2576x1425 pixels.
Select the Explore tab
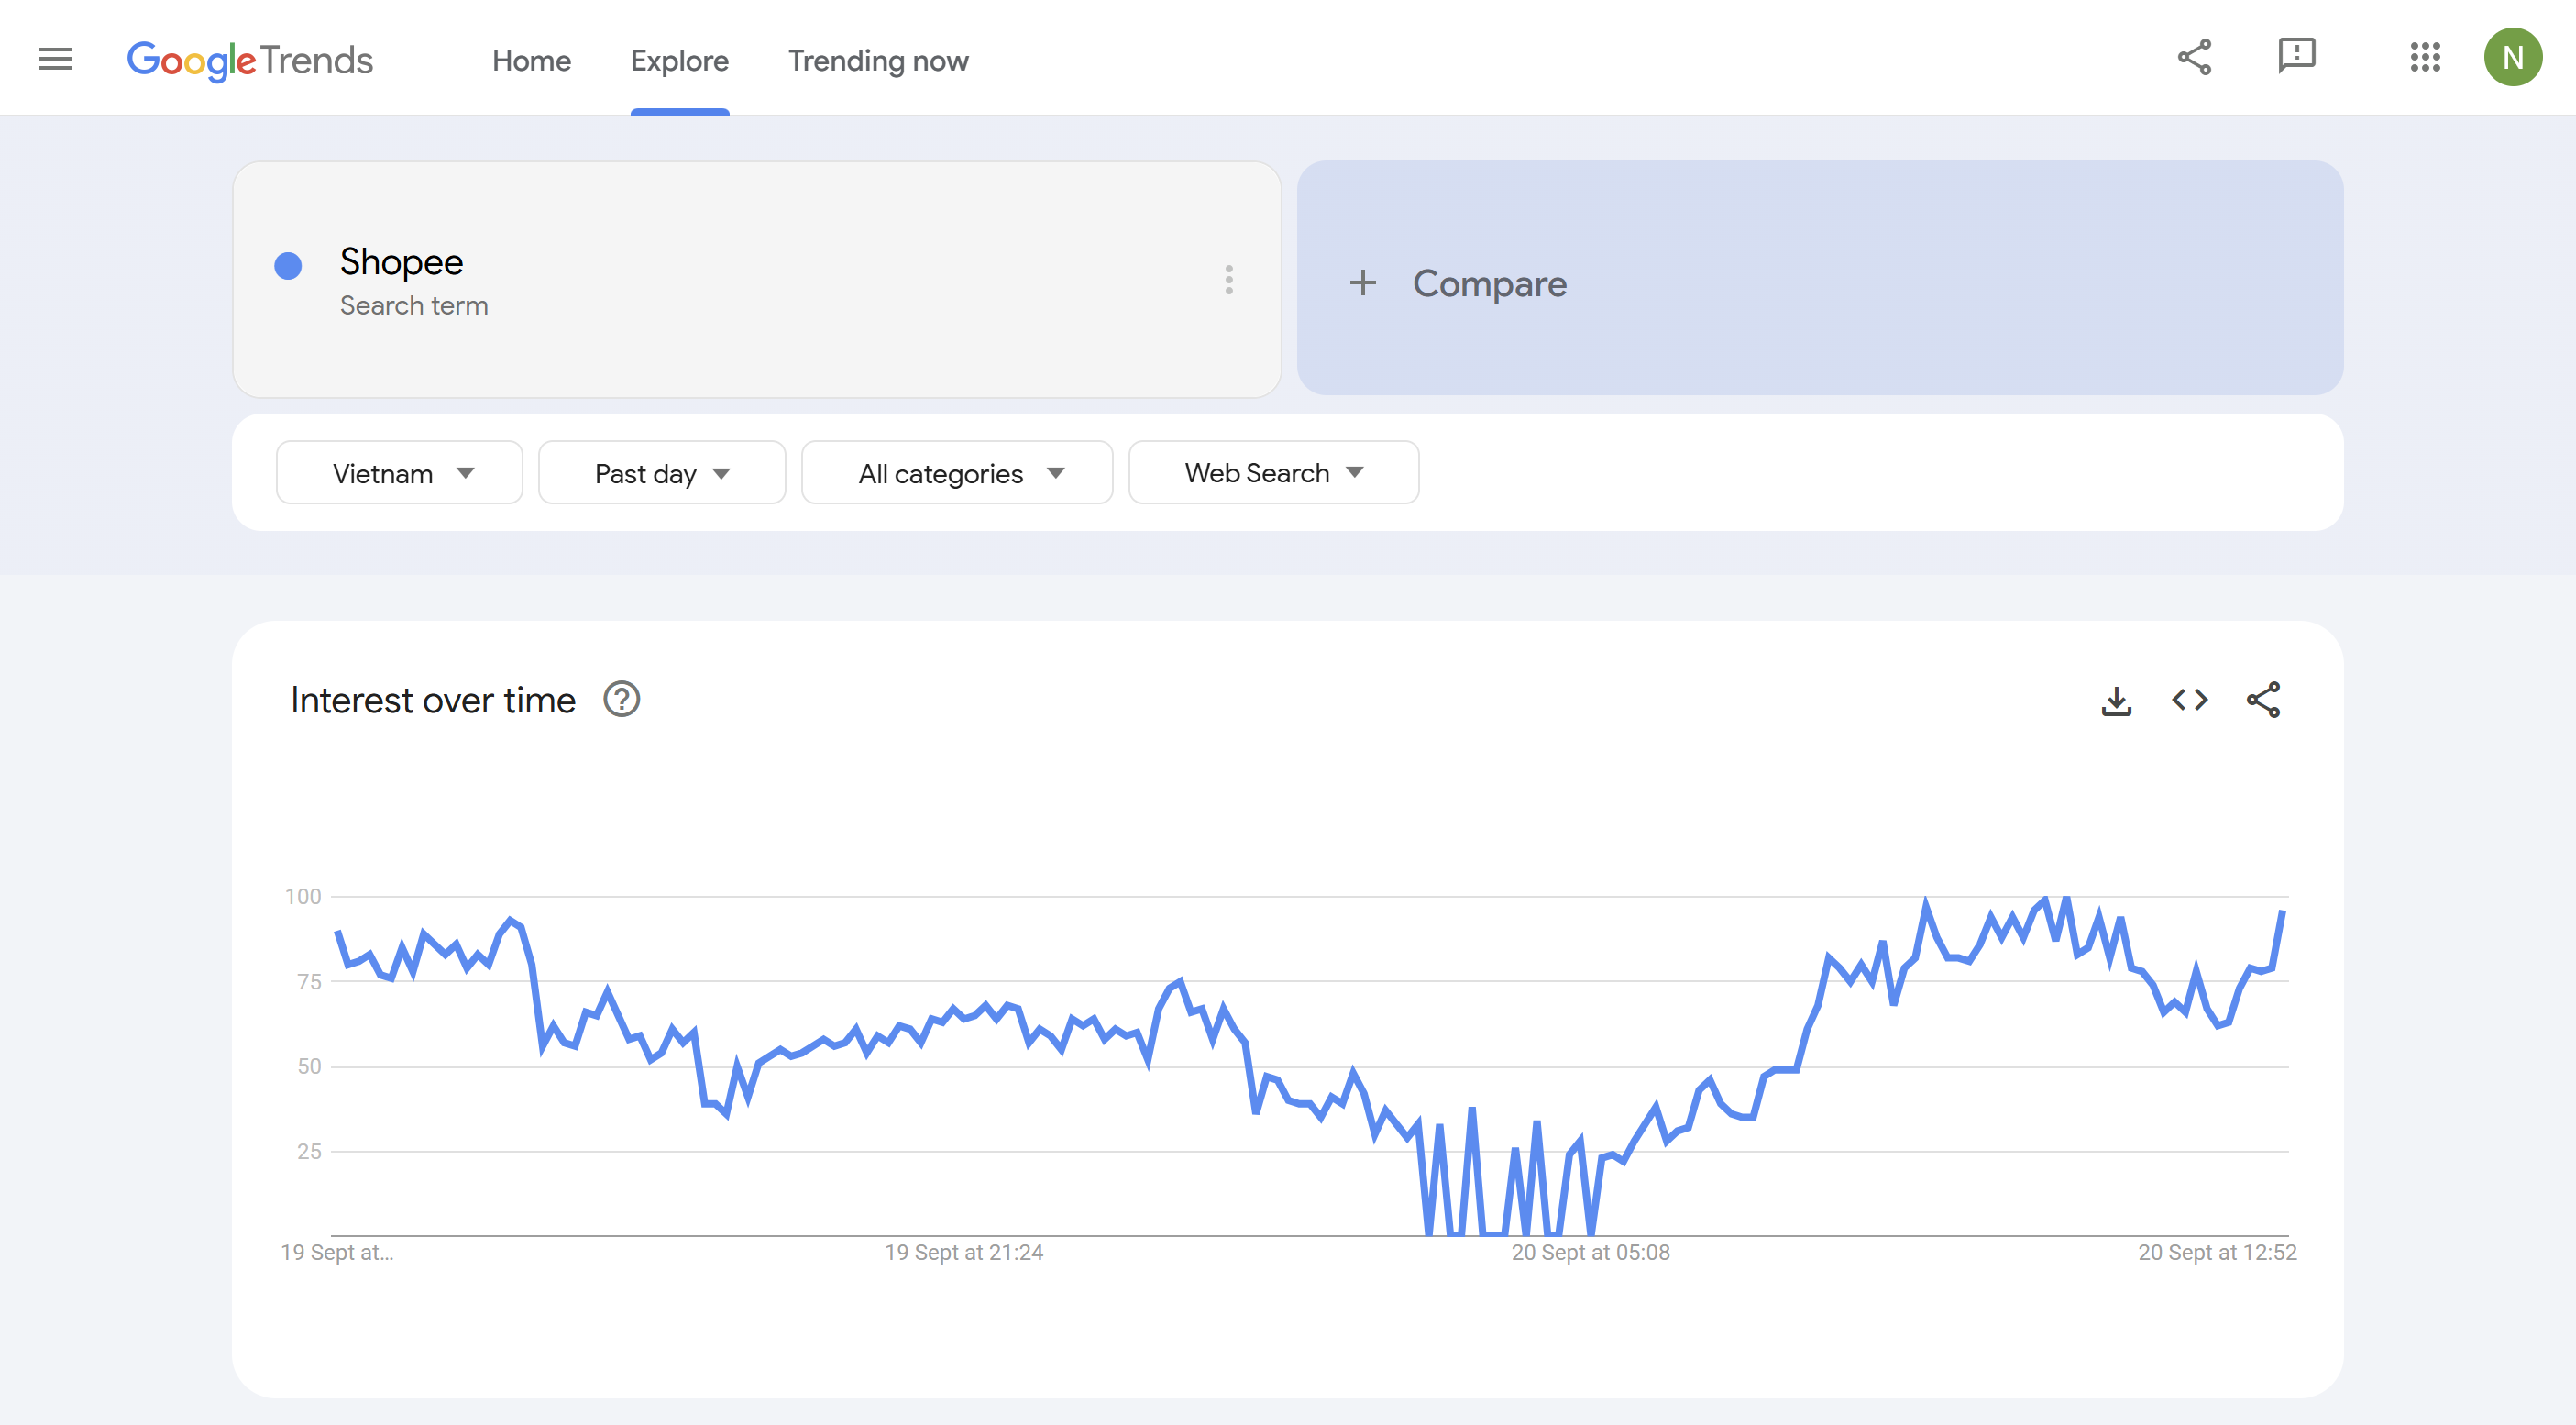tap(679, 60)
